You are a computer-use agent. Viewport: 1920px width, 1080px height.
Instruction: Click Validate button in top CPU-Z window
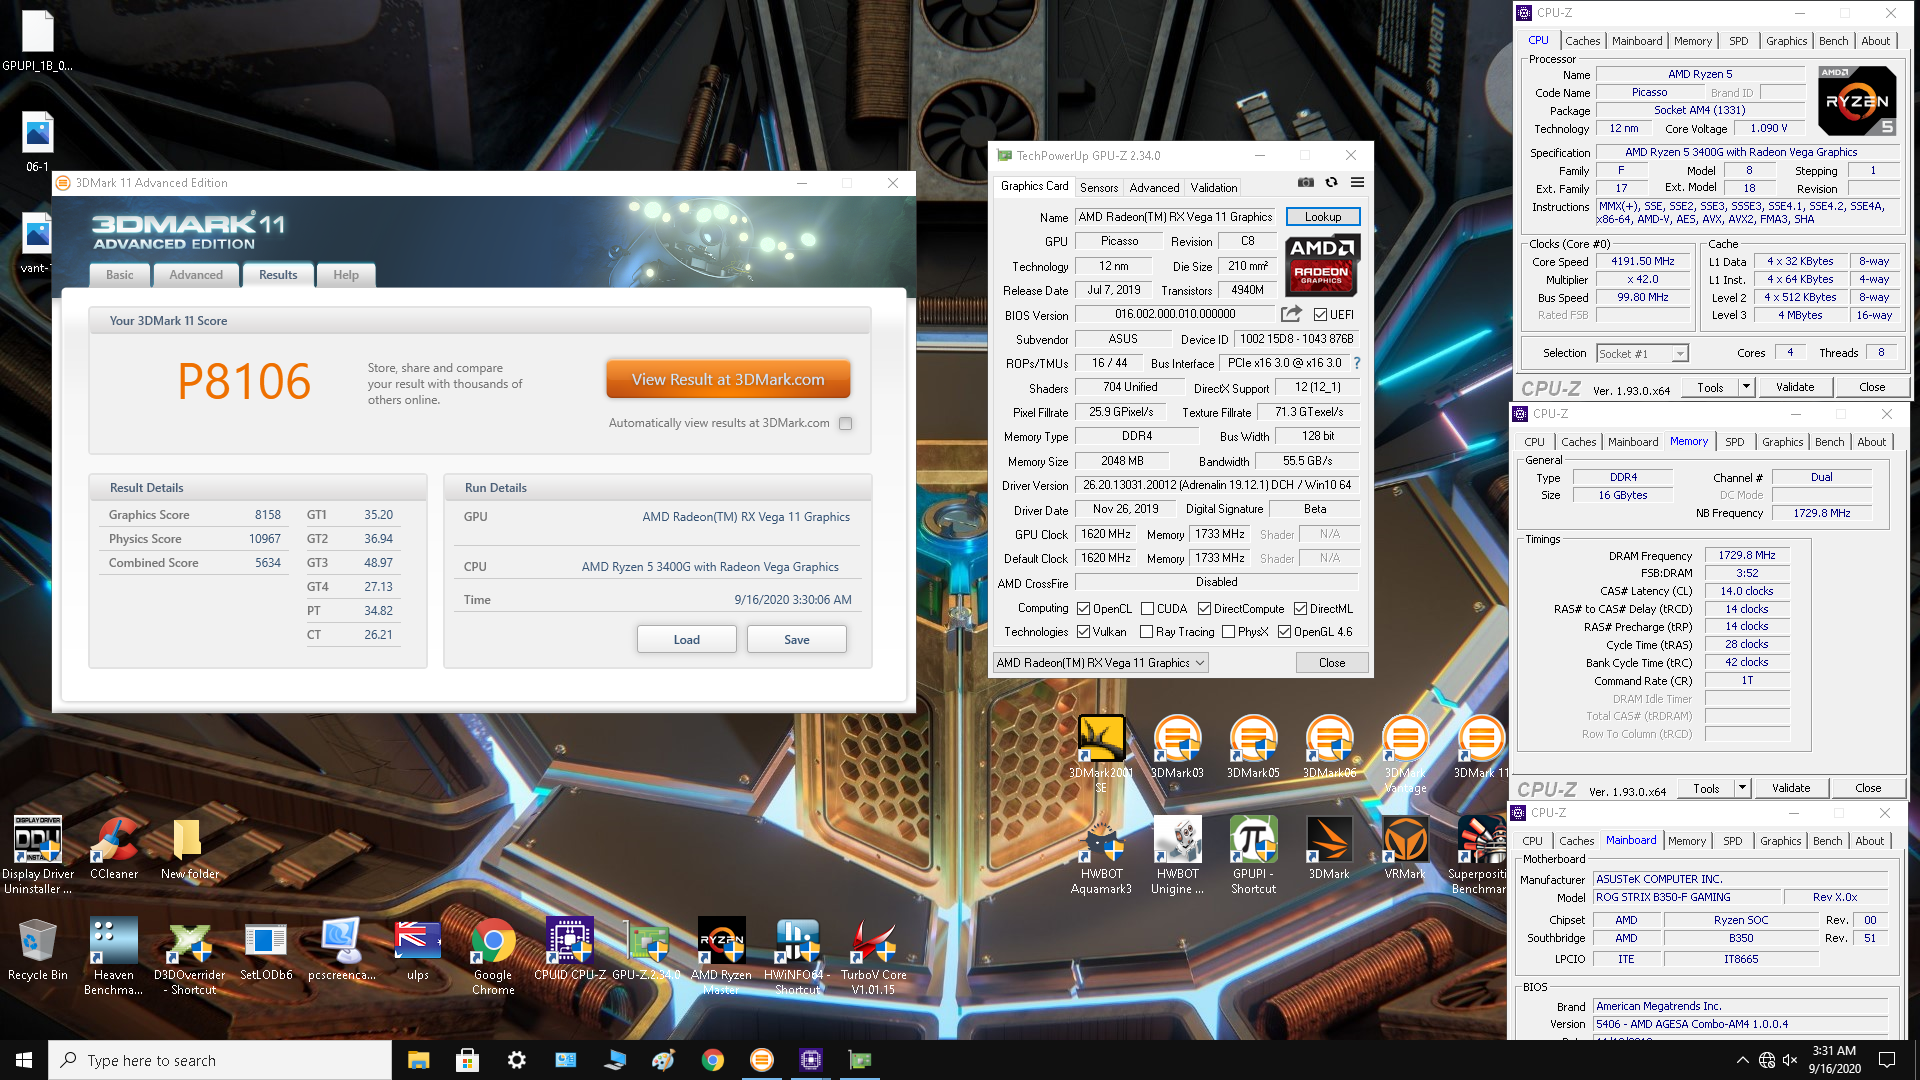[1795, 387]
